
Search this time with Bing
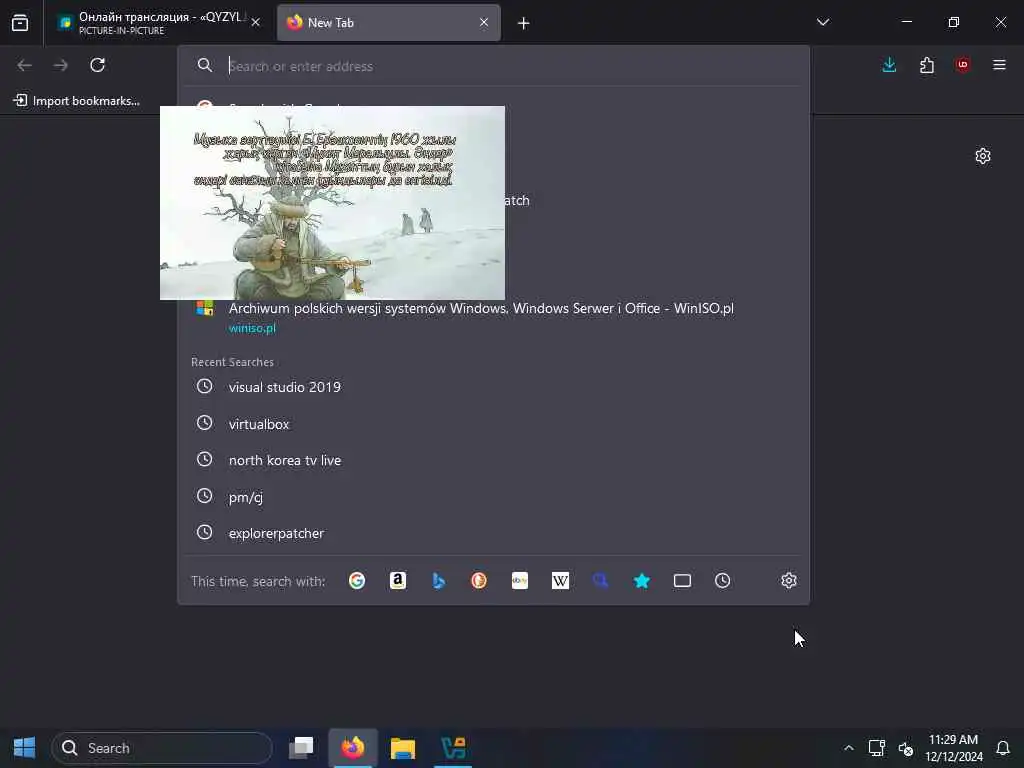click(438, 581)
